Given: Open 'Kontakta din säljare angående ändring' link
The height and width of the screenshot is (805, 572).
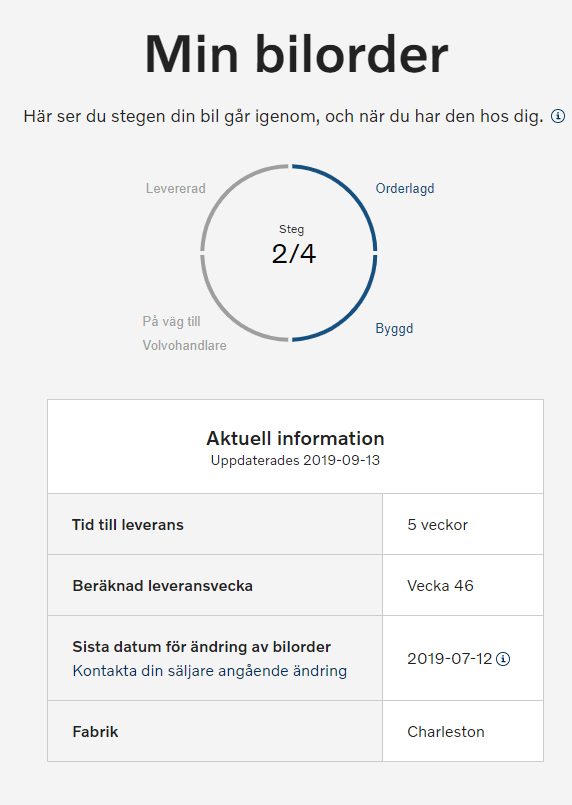Looking at the screenshot, I should (209, 671).
